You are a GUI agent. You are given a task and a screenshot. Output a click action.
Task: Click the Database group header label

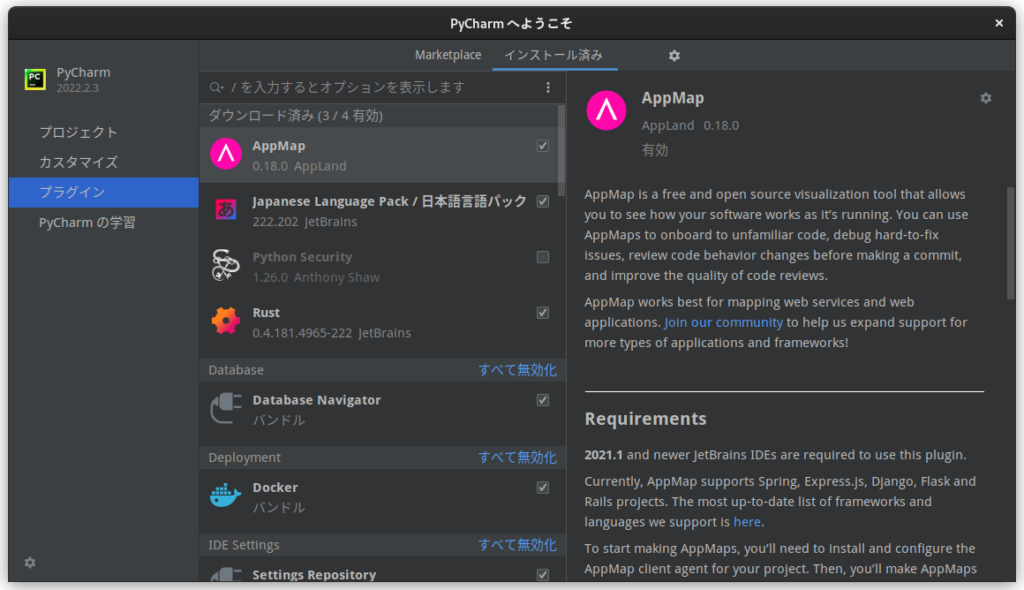pos(236,370)
